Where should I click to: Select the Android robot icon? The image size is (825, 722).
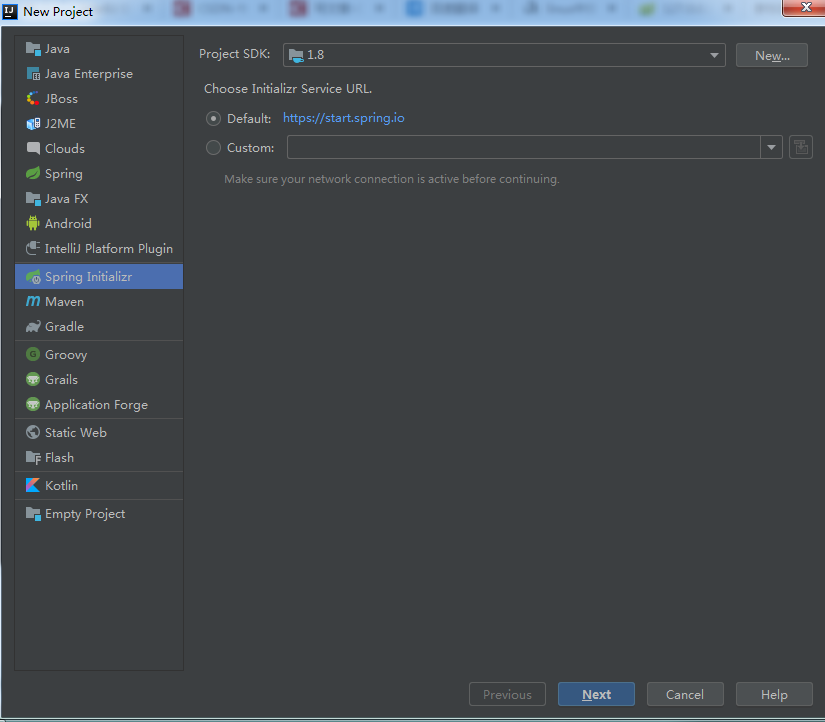click(x=33, y=224)
